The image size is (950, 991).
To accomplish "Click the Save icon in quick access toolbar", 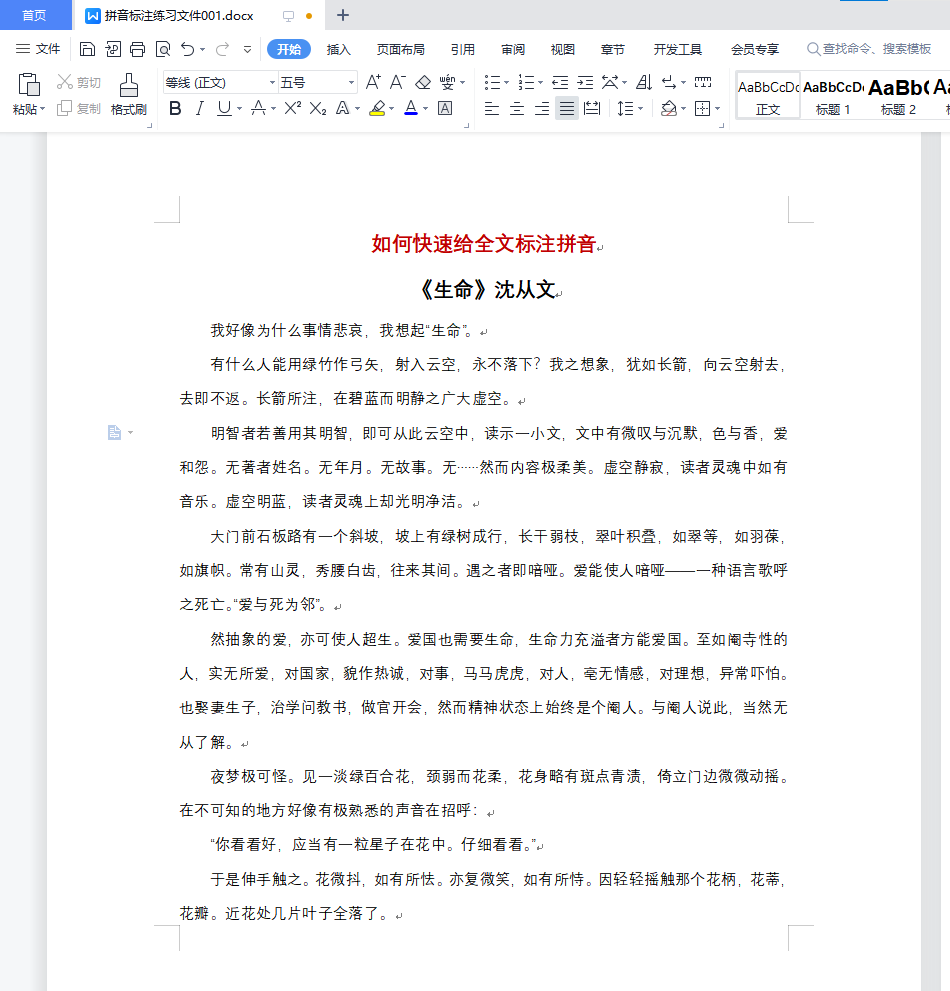I will (87, 49).
